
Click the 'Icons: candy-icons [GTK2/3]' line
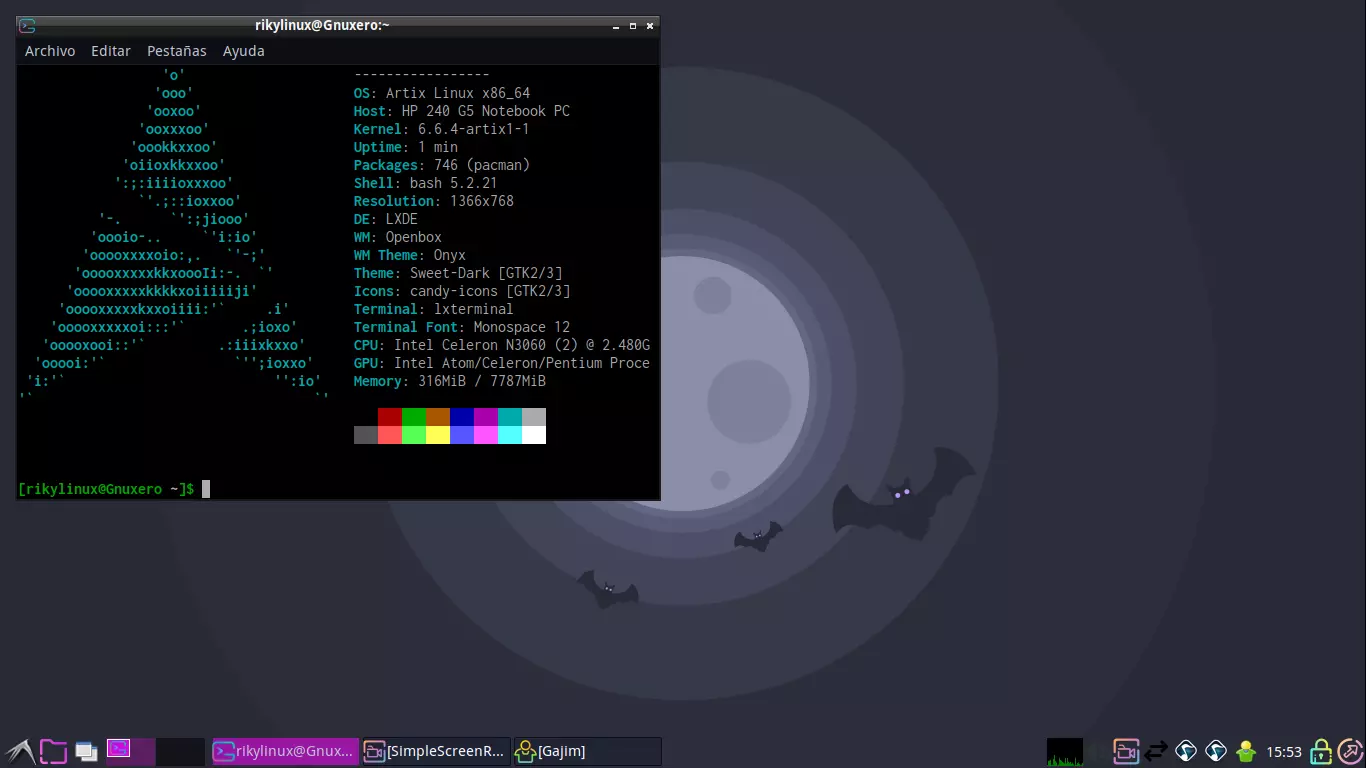[x=462, y=291]
